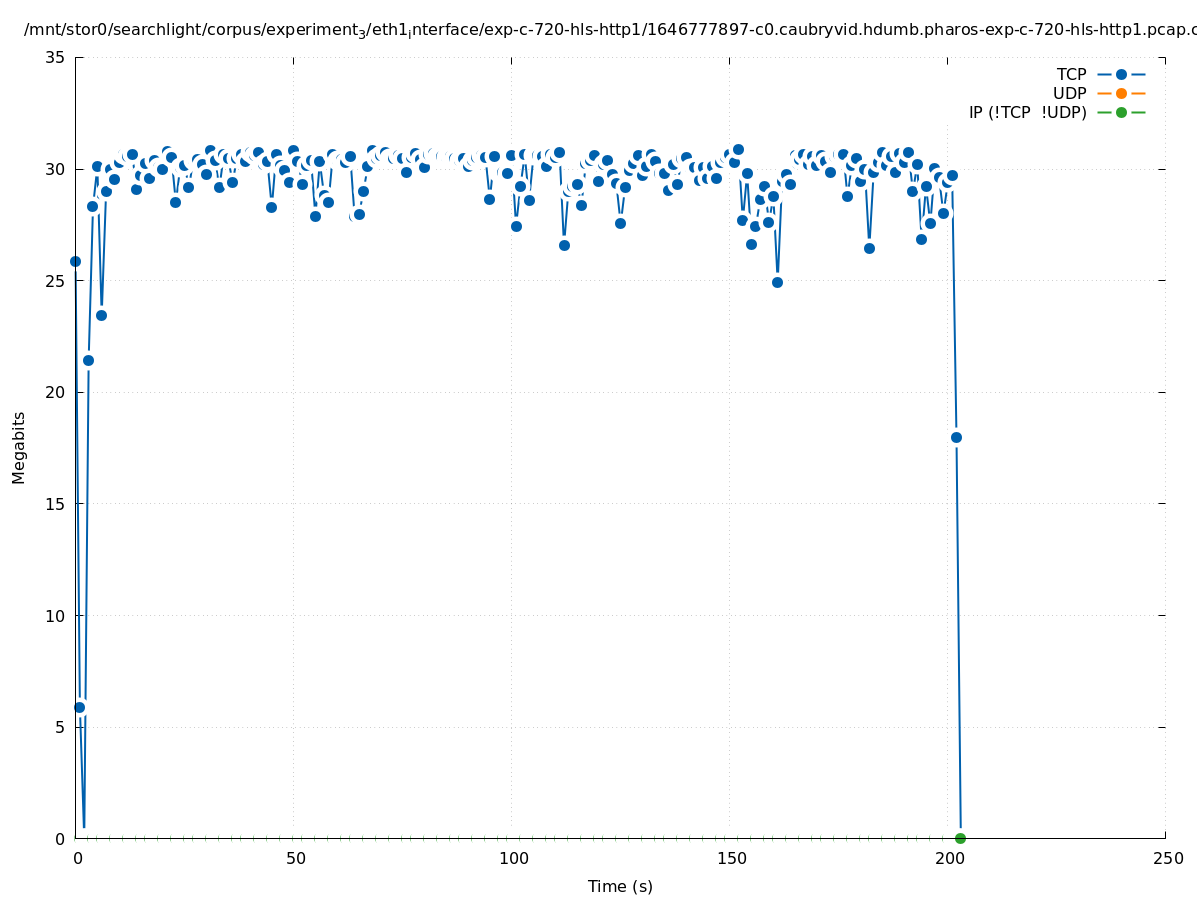Click the green data point at the x-axis
1197x900 pixels.
[960, 838]
